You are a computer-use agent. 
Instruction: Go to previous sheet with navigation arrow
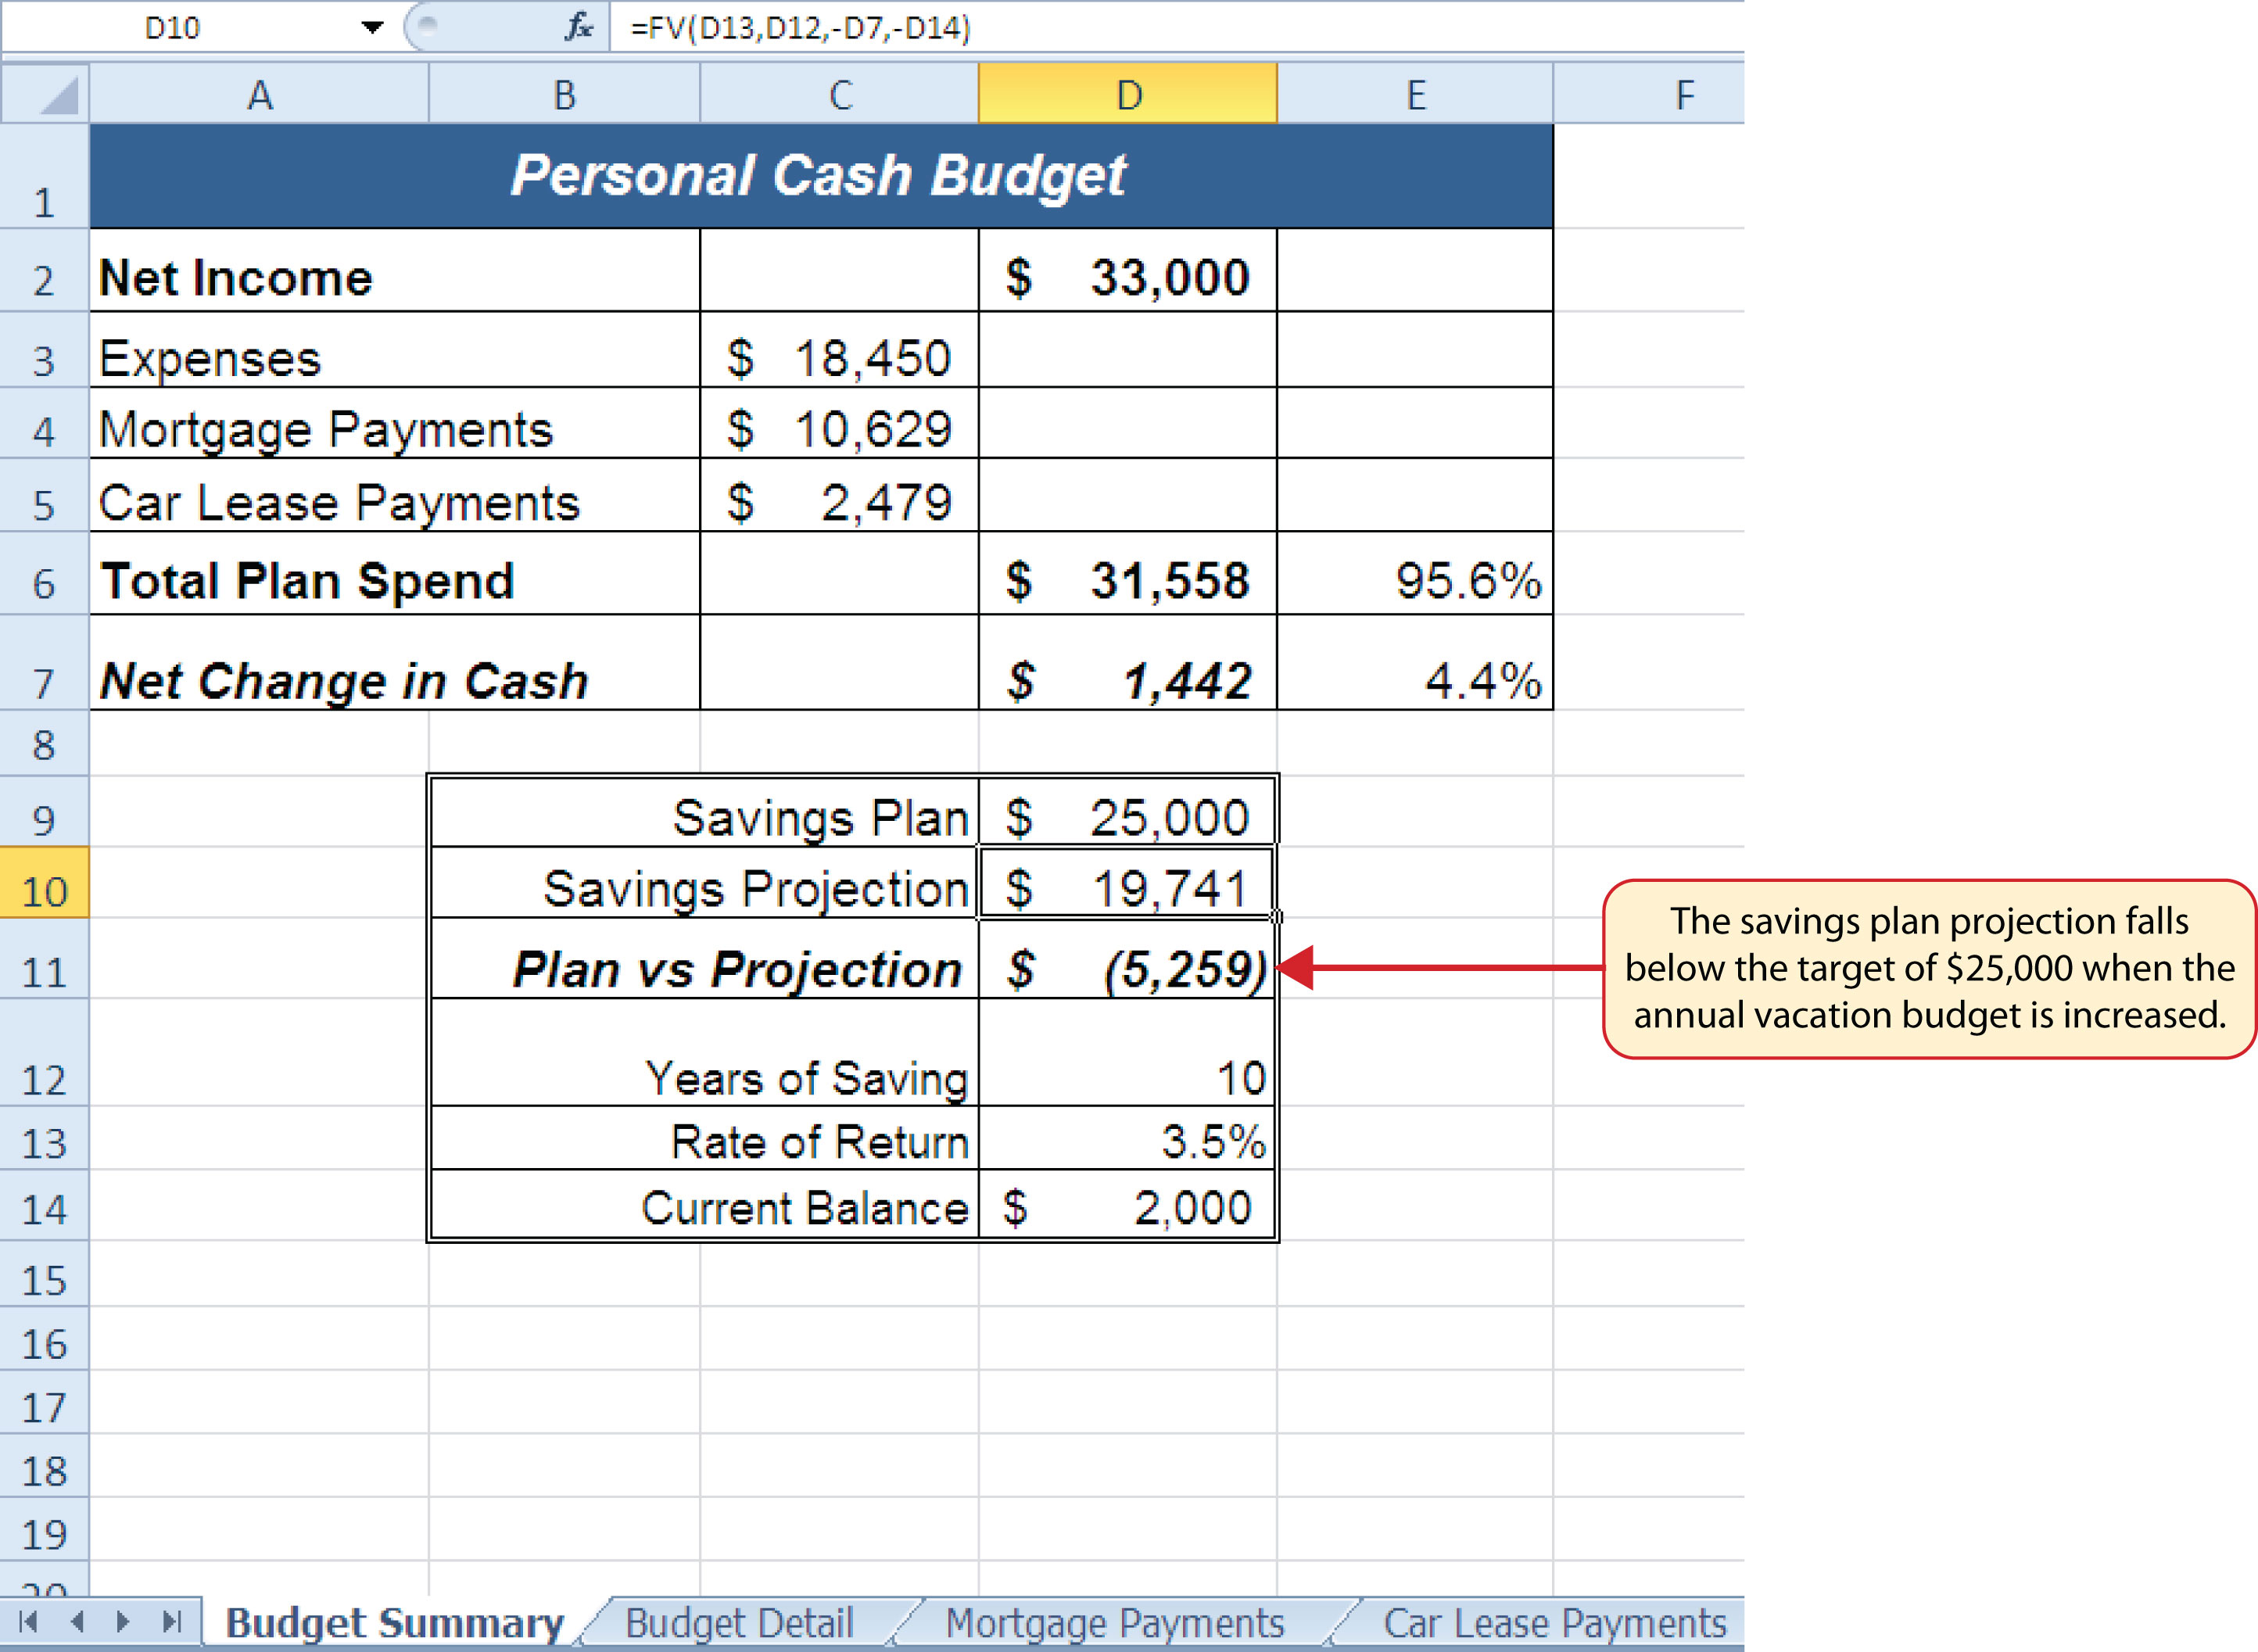[77, 1621]
